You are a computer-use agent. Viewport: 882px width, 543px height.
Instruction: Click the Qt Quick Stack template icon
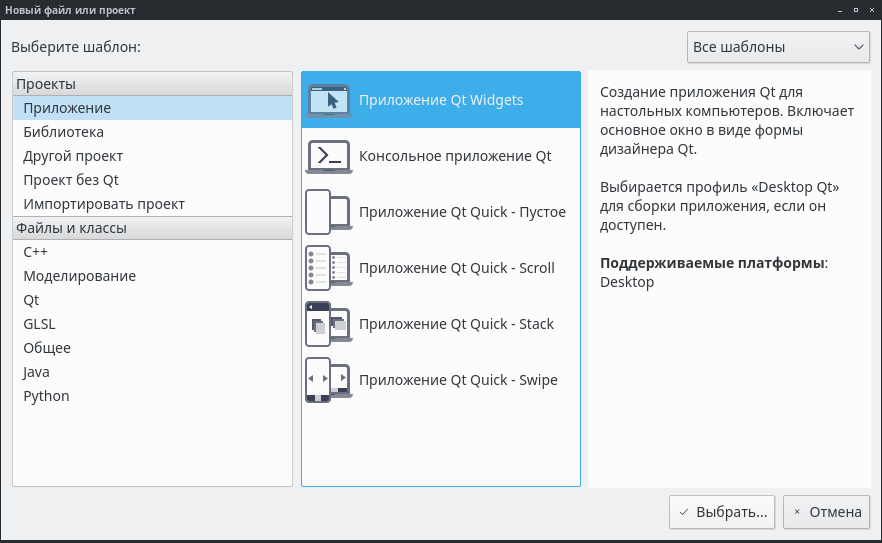point(328,324)
